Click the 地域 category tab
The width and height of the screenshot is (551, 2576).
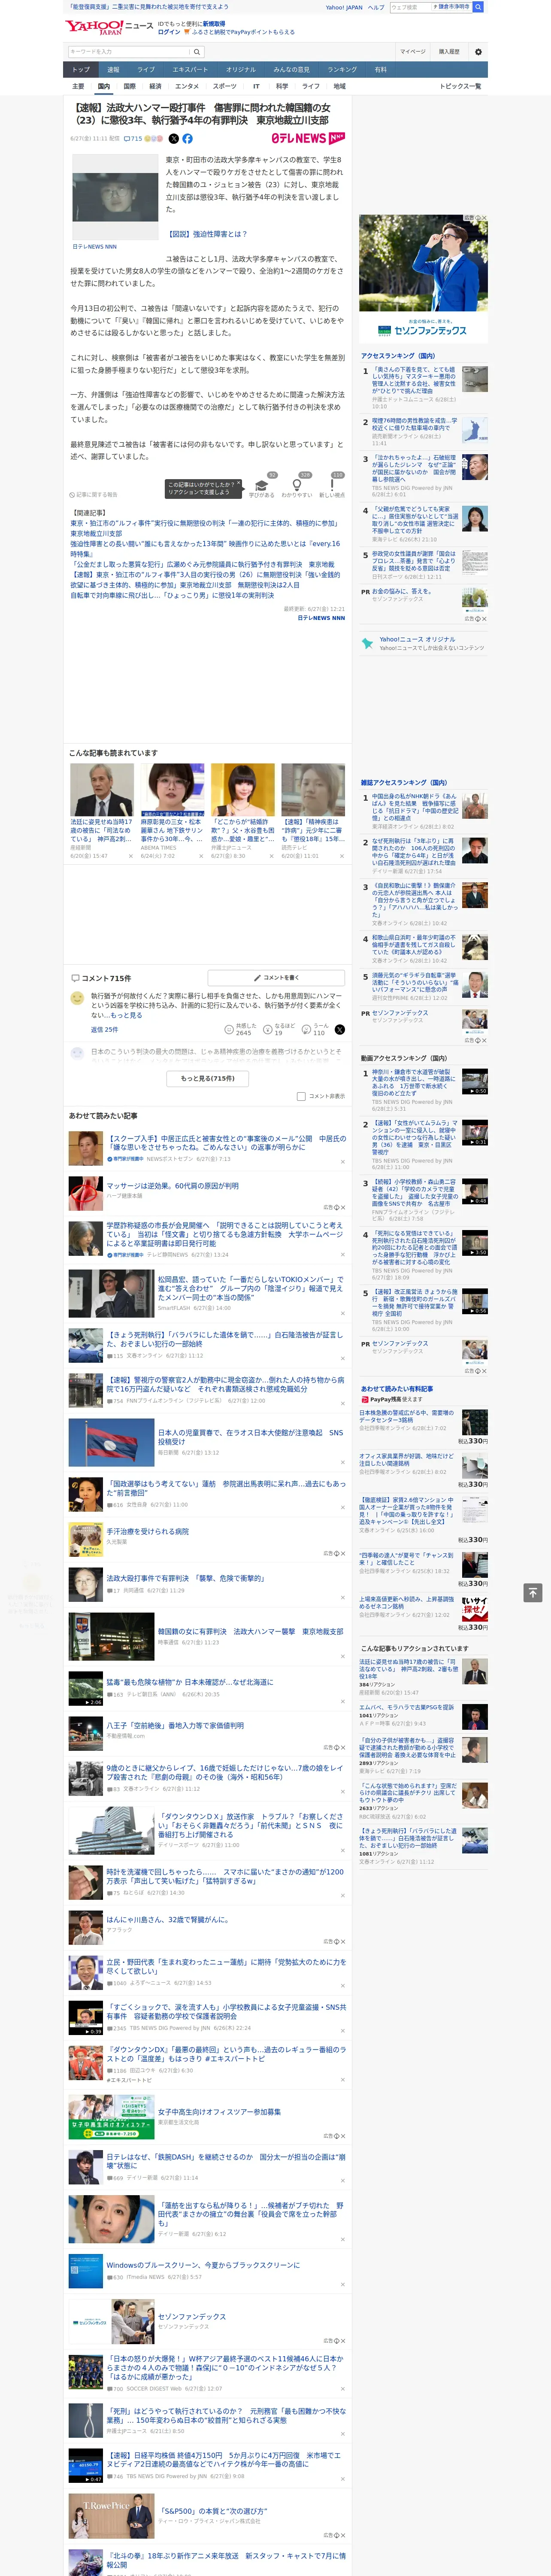coord(339,86)
